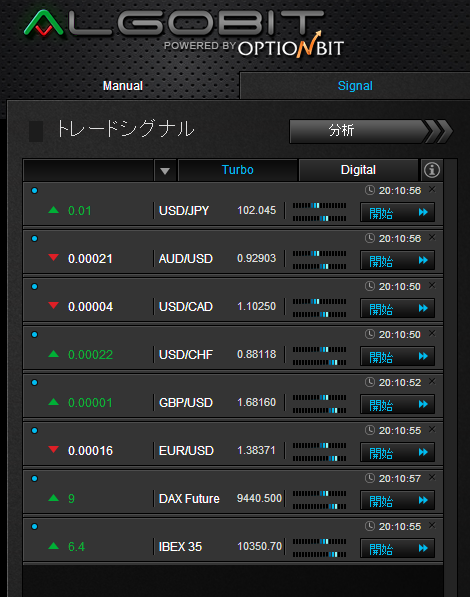
Task: Switch to the Manual tab
Action: coord(123,86)
